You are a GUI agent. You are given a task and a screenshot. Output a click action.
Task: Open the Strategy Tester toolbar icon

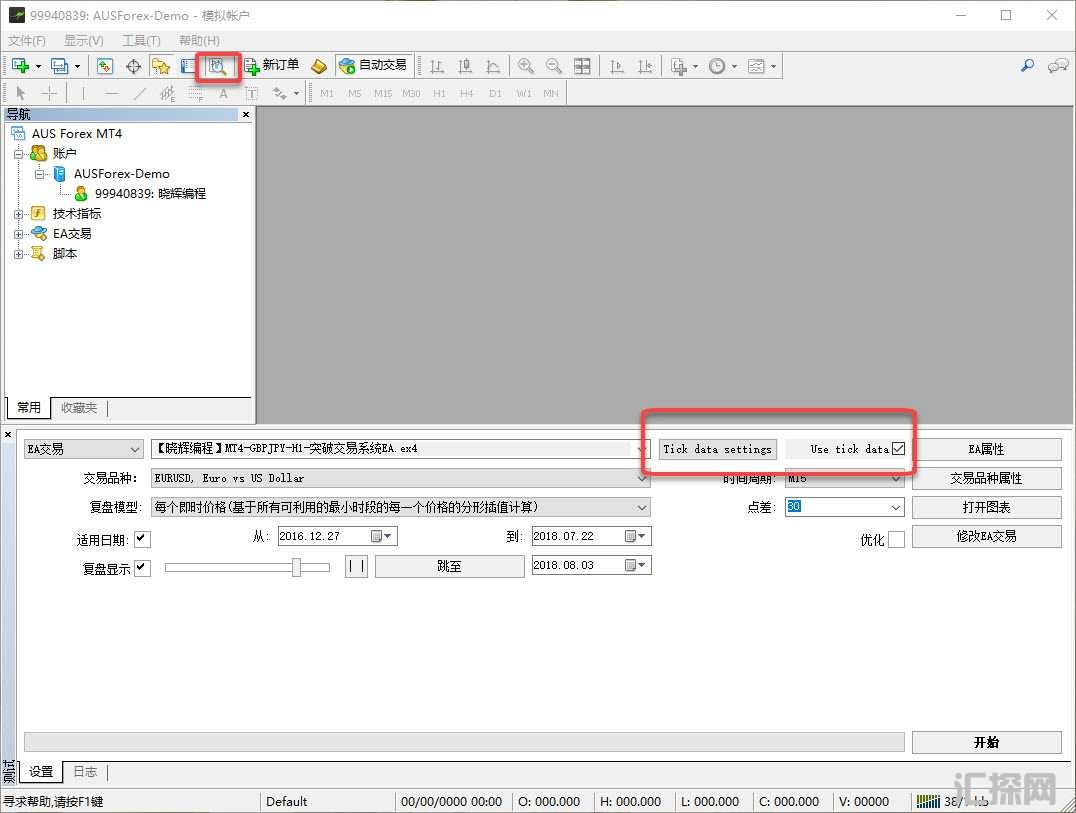(x=218, y=66)
